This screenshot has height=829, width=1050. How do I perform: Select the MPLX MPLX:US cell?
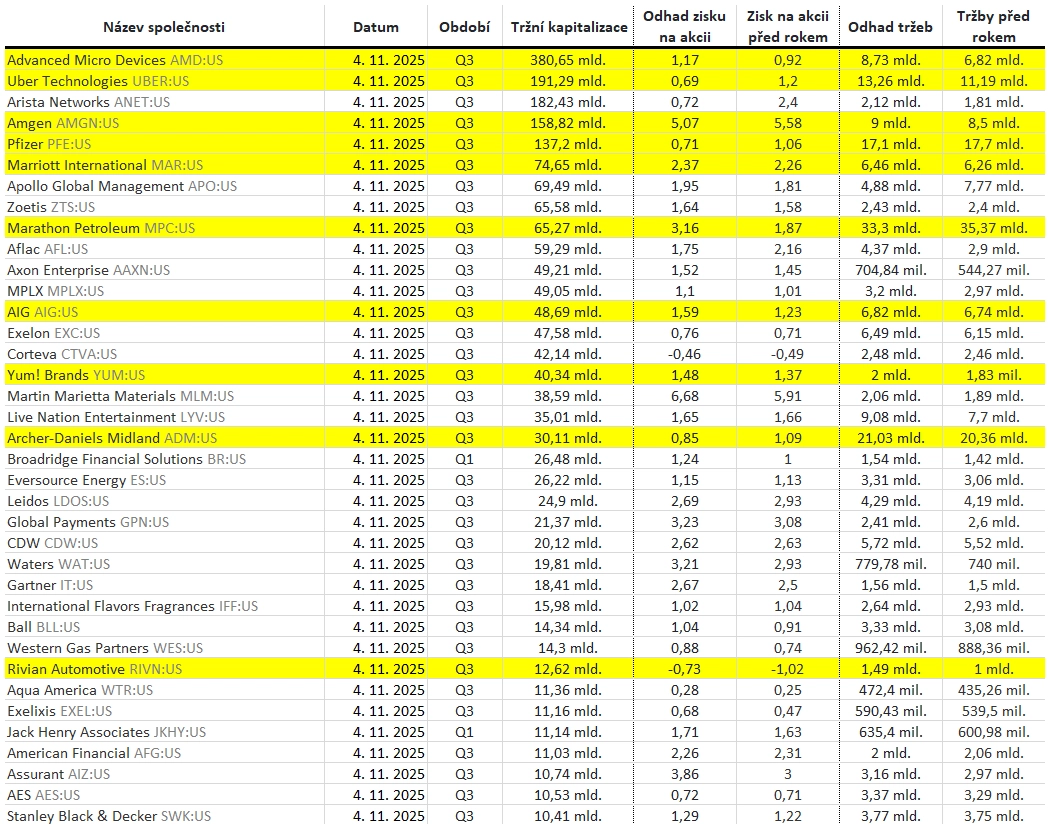pos(56,291)
